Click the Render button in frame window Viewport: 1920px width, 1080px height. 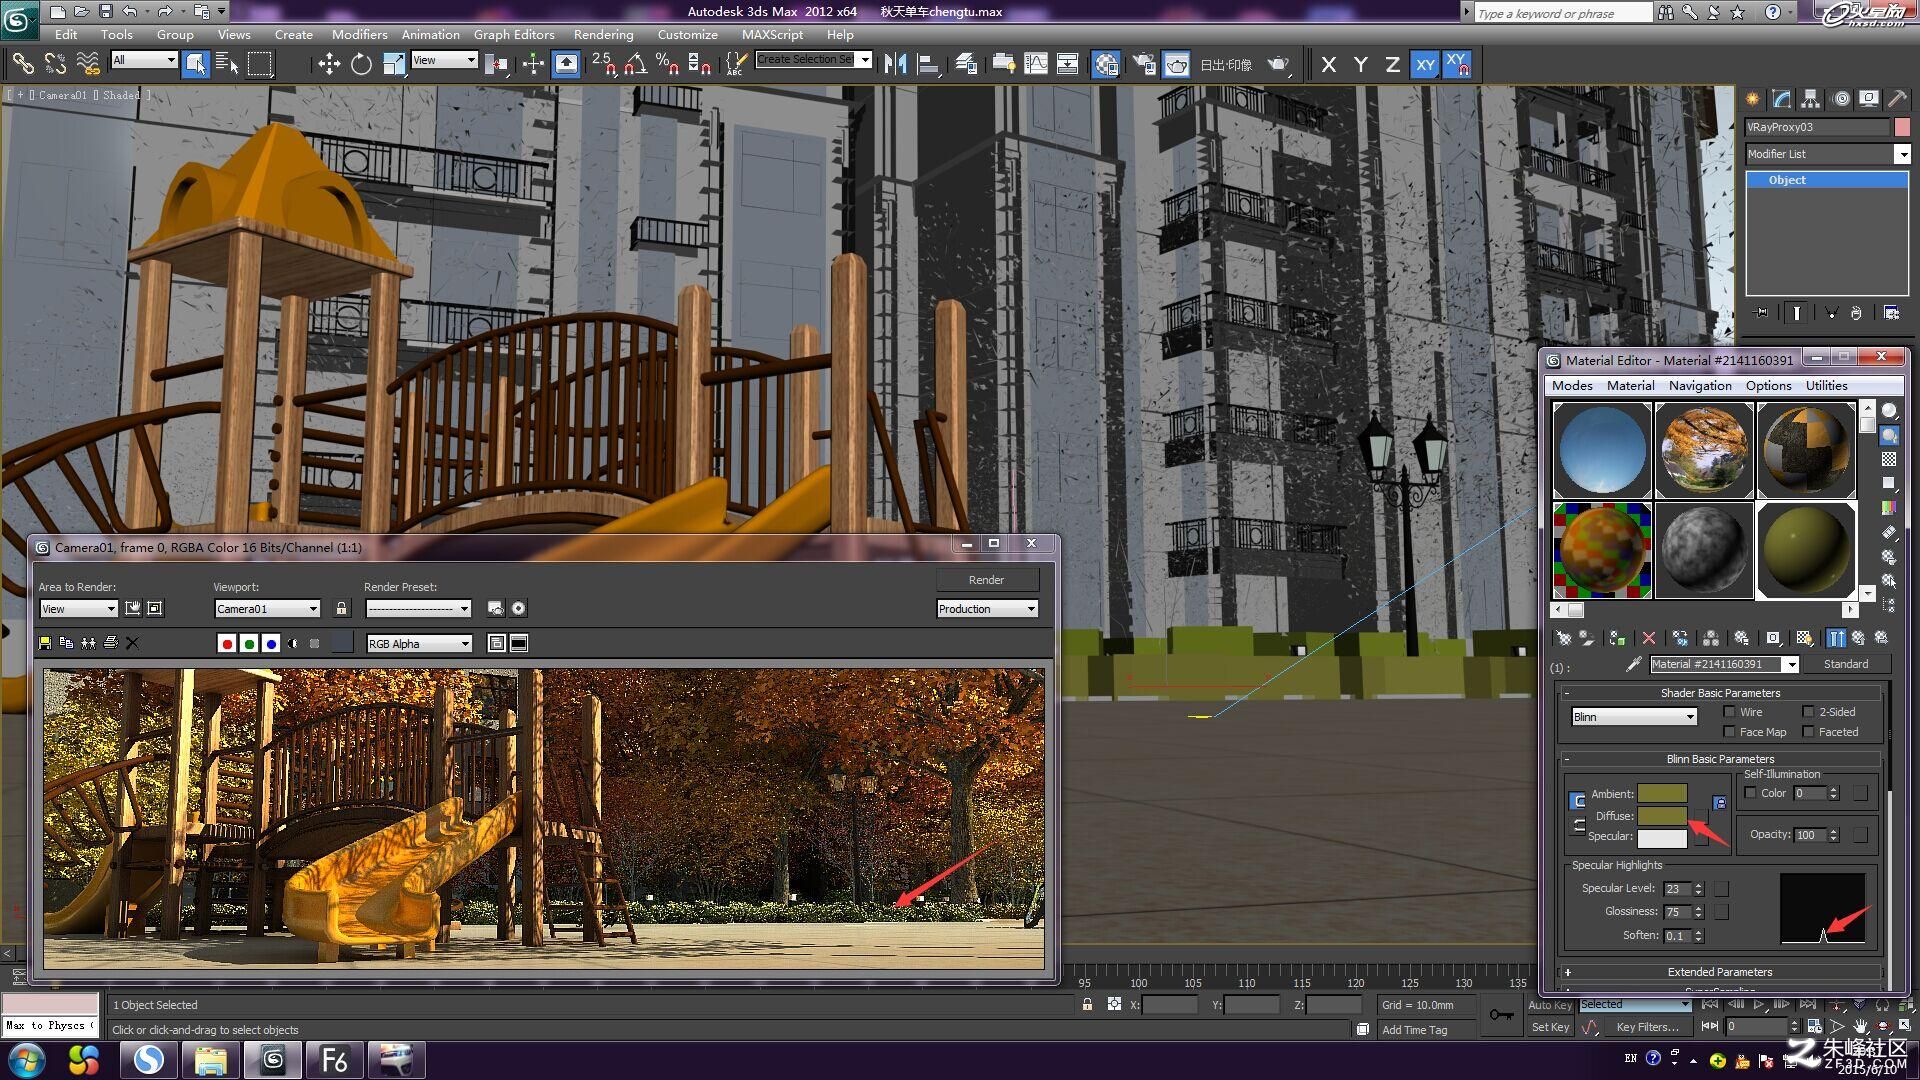(x=987, y=580)
